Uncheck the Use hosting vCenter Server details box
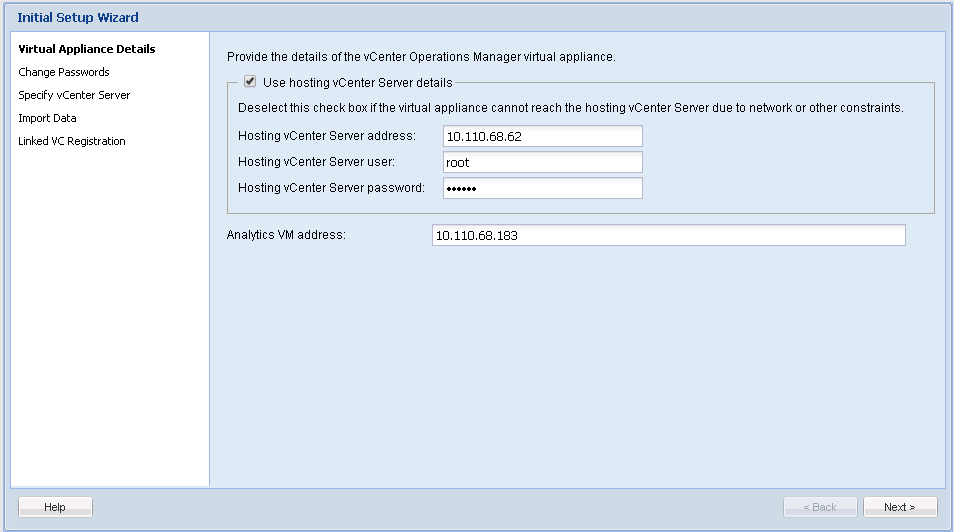The width and height of the screenshot is (954, 532). 250,83
